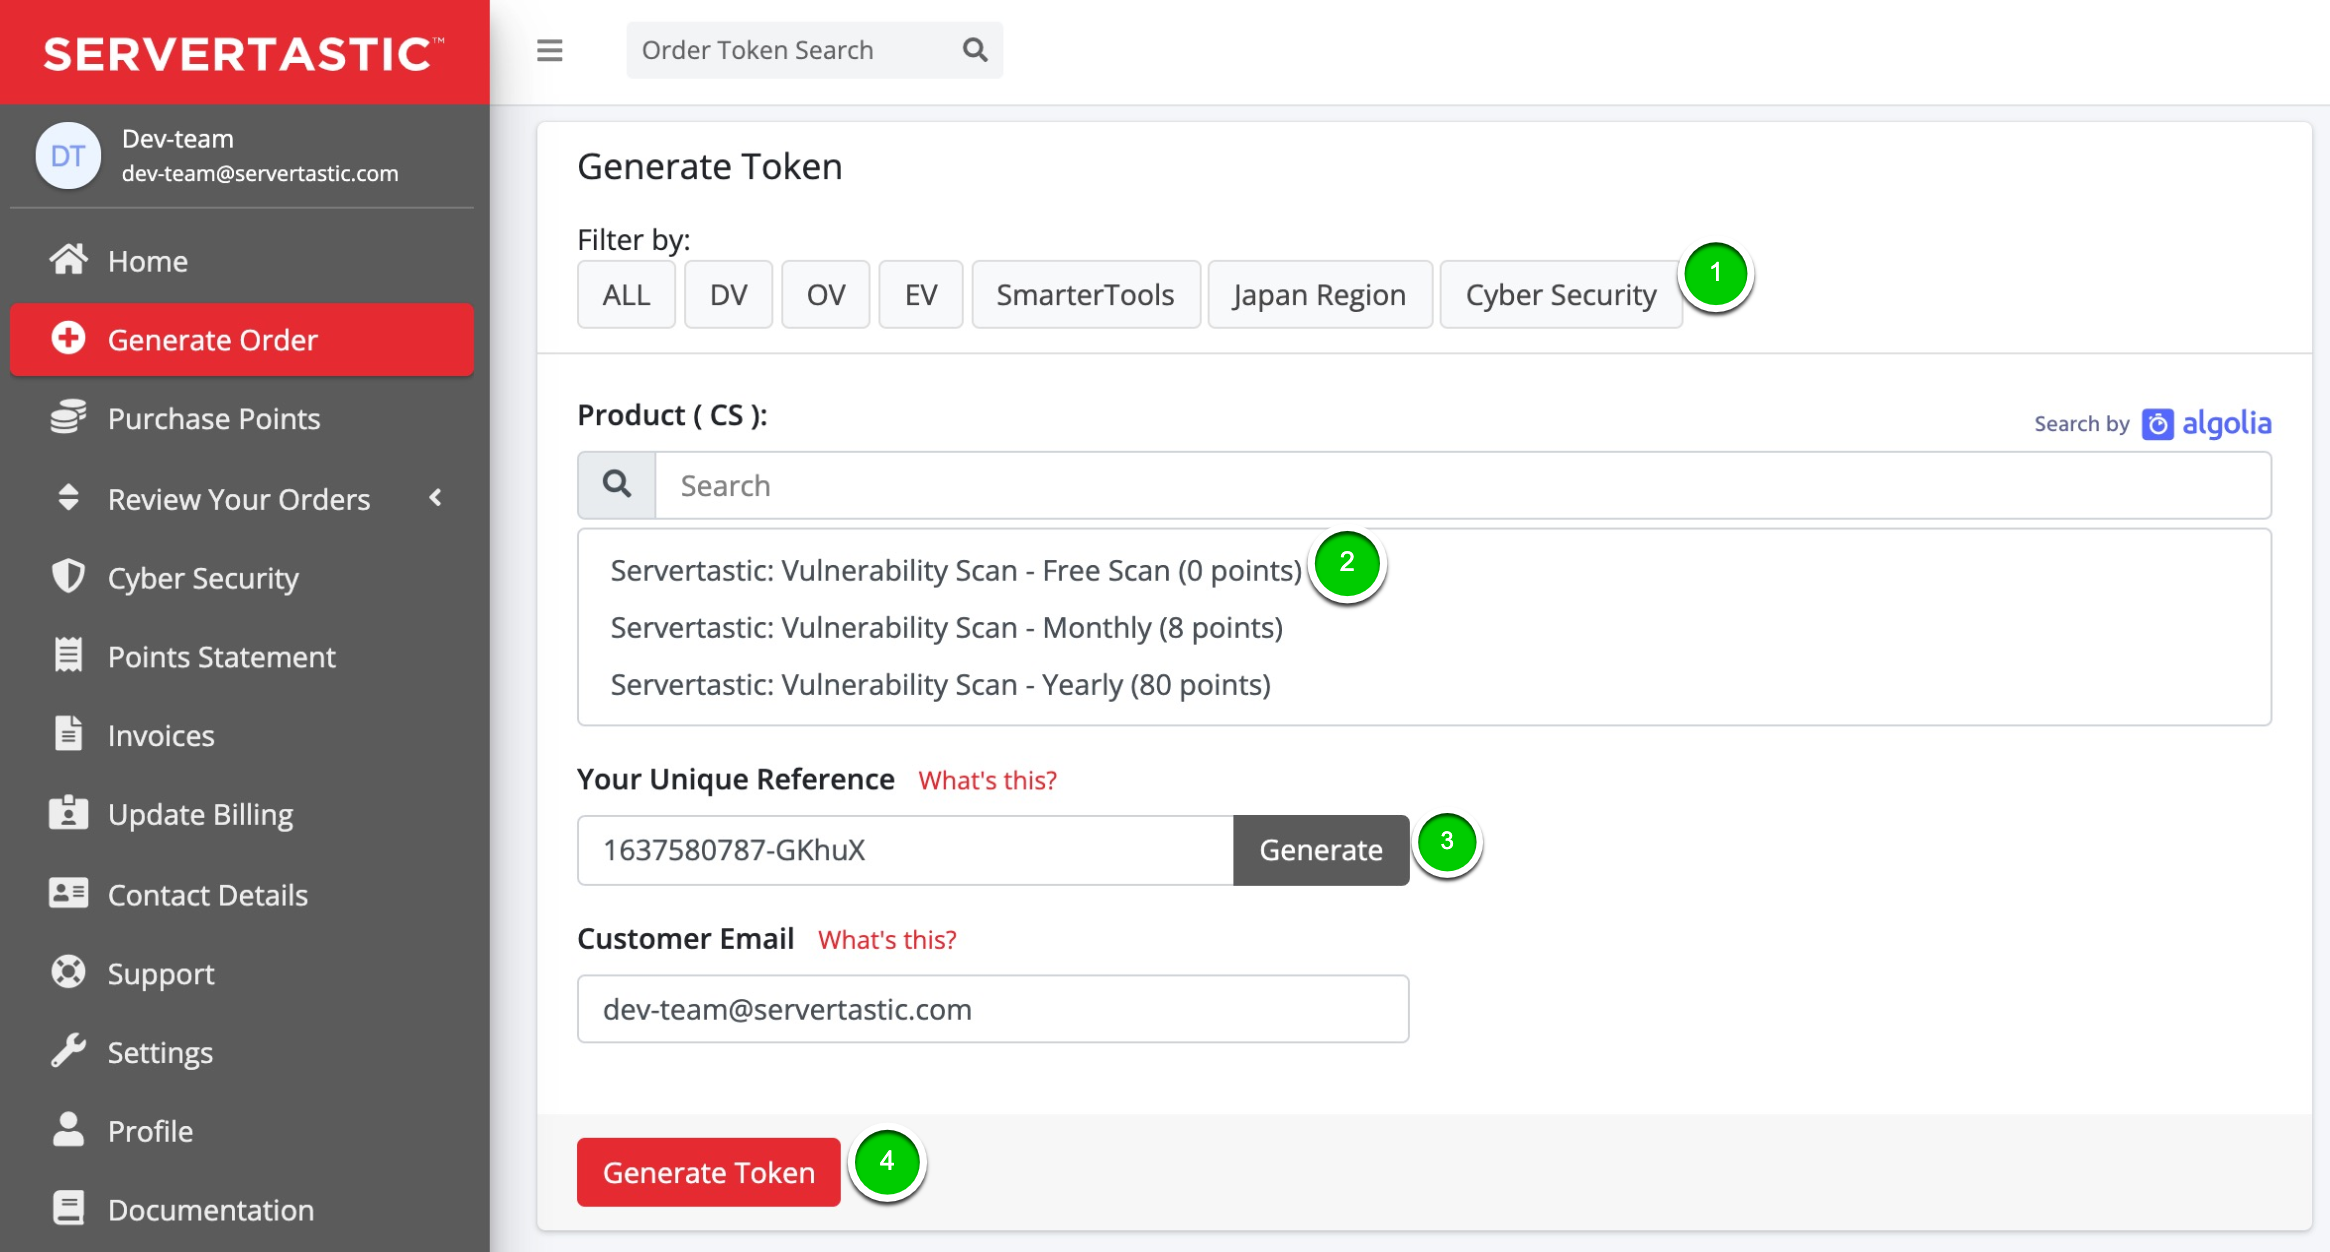The image size is (2330, 1252).
Task: Filter products by DV
Action: pos(728,295)
